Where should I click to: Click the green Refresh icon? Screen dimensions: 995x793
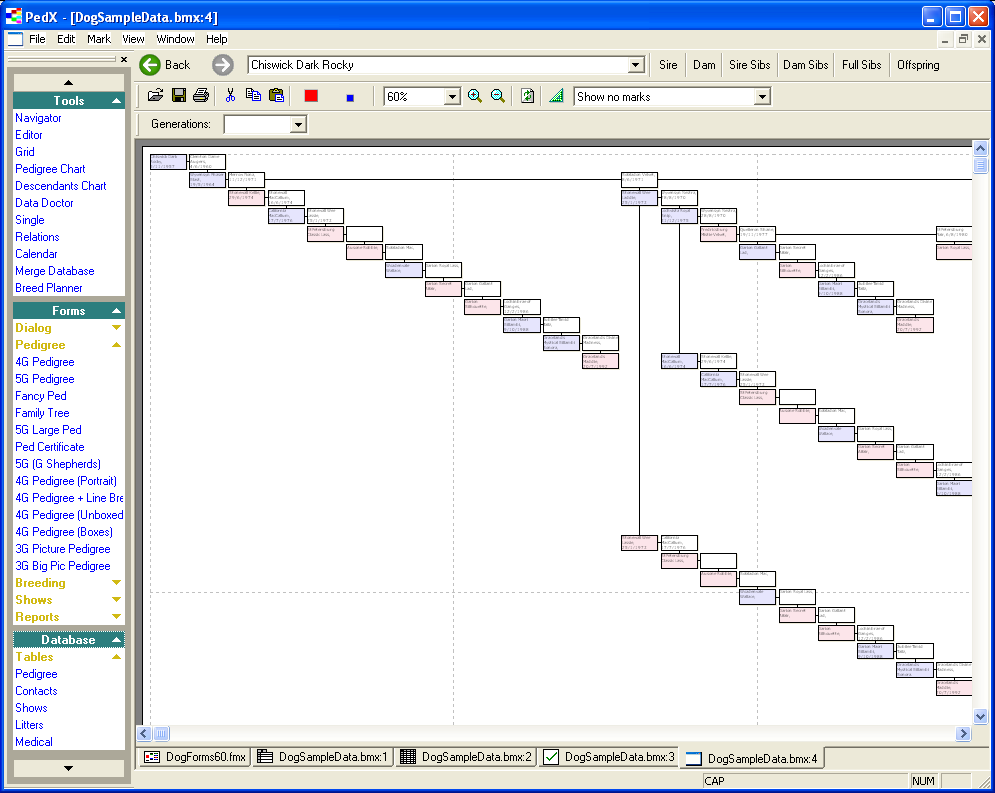(527, 96)
